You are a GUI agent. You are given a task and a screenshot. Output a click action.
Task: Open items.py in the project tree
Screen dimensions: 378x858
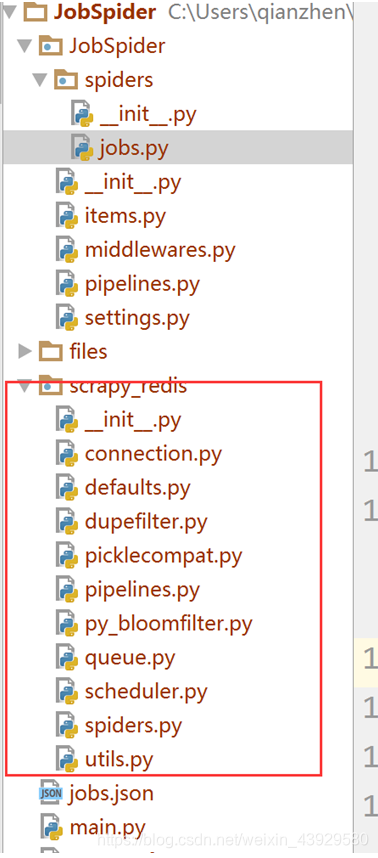125,216
